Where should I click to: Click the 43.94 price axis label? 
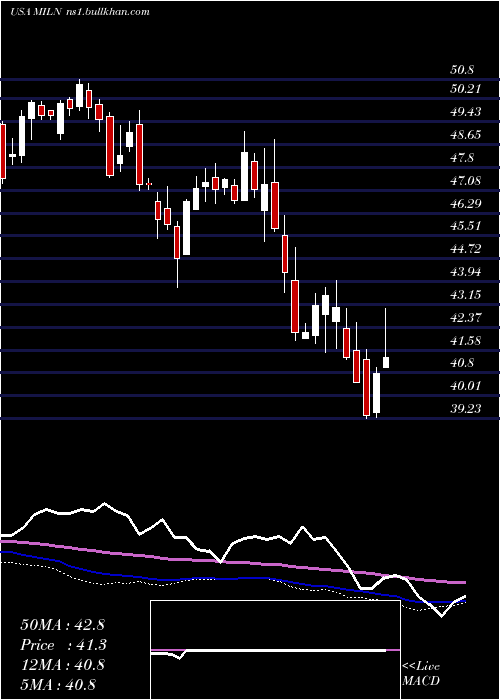pos(466,272)
